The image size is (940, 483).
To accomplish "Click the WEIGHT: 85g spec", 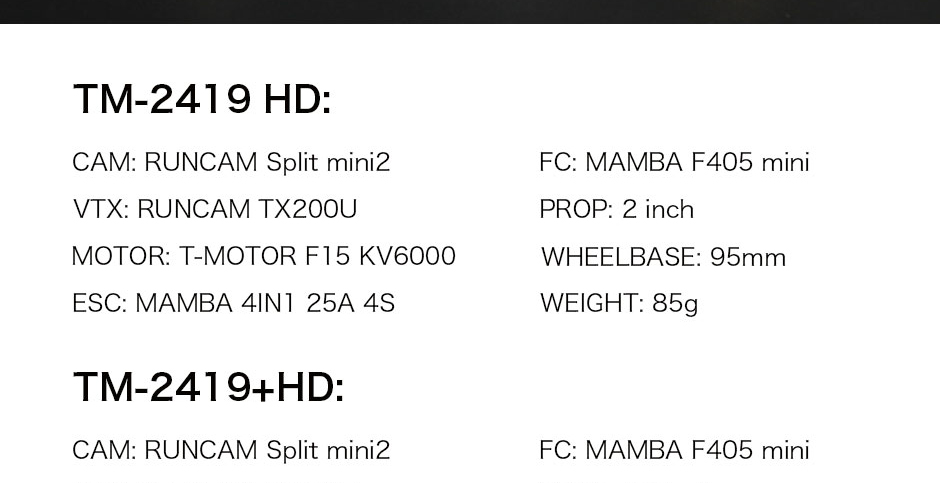I will tap(619, 304).
